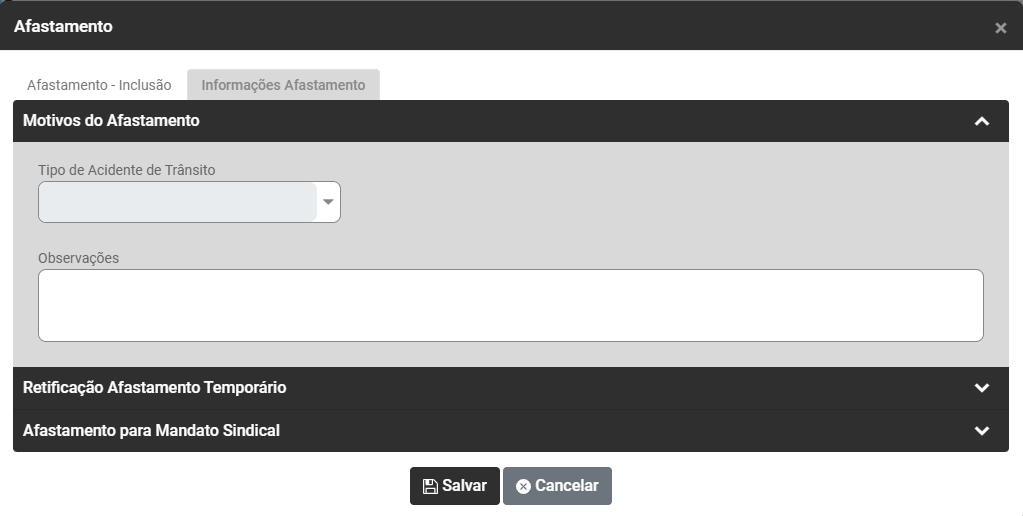Click the floppy disk icon on Salvar
This screenshot has width=1023, height=516.
pyautogui.click(x=430, y=486)
